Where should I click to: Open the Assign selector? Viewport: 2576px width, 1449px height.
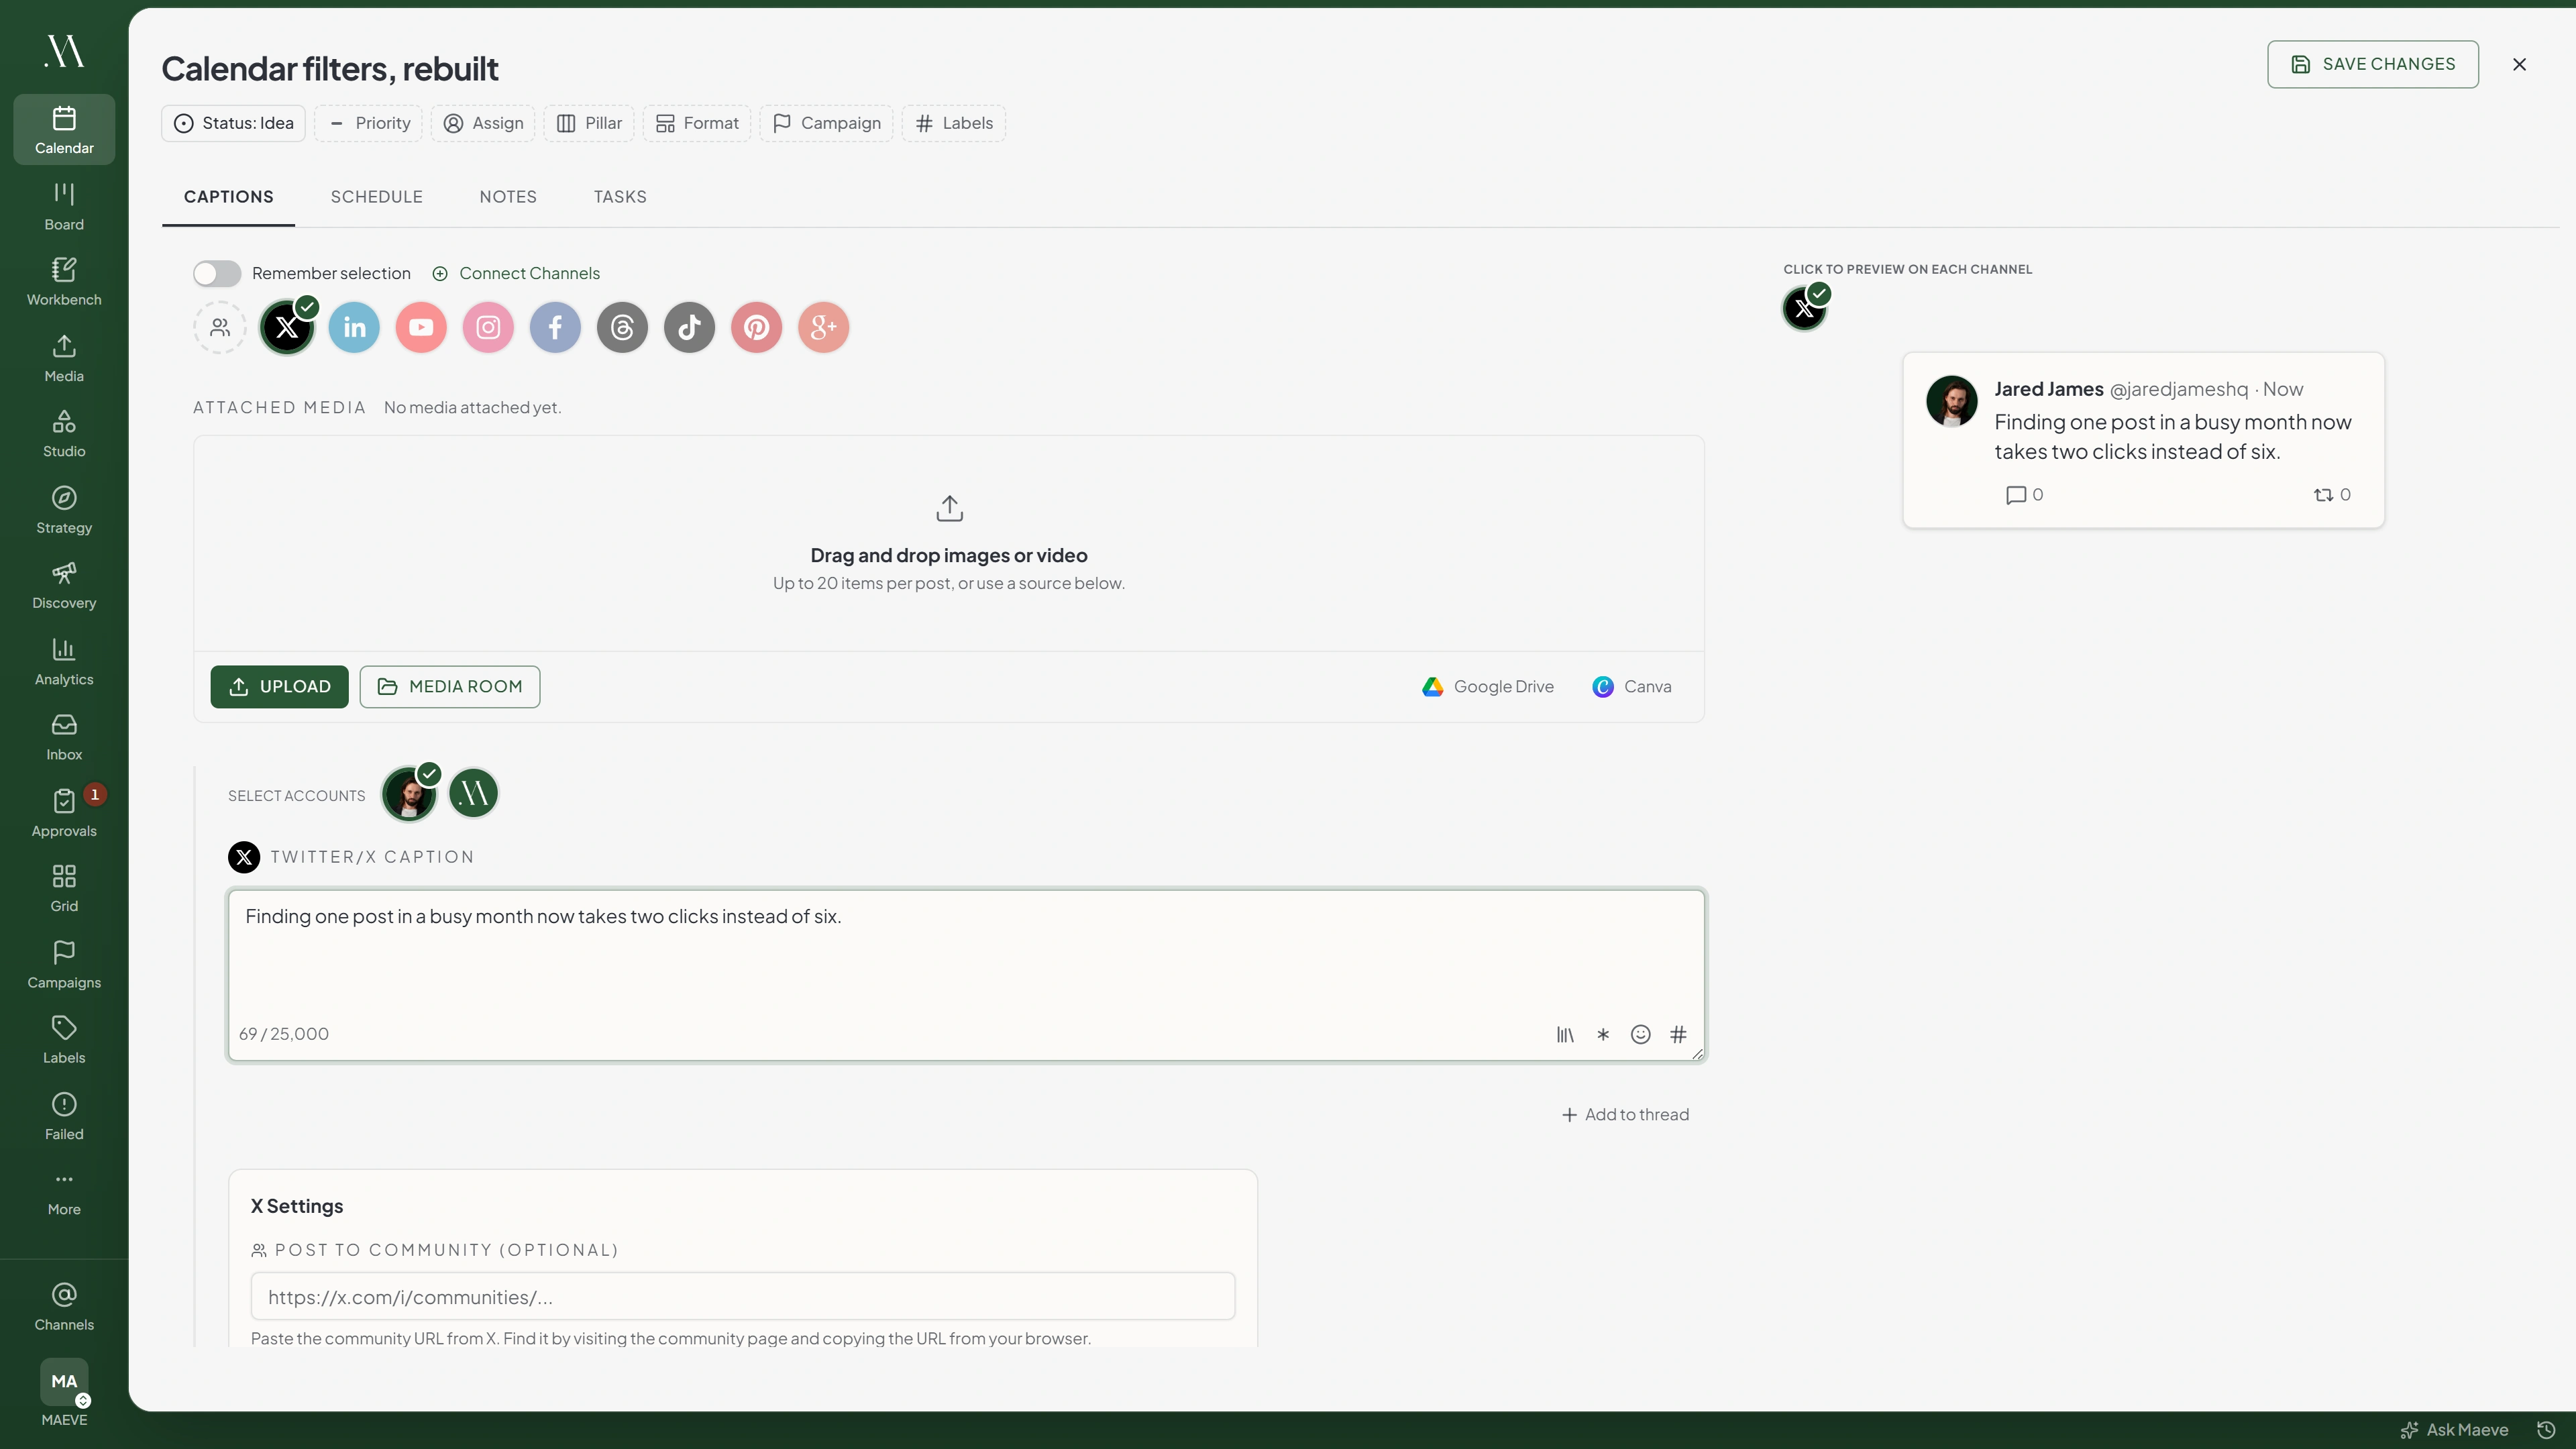tap(483, 123)
